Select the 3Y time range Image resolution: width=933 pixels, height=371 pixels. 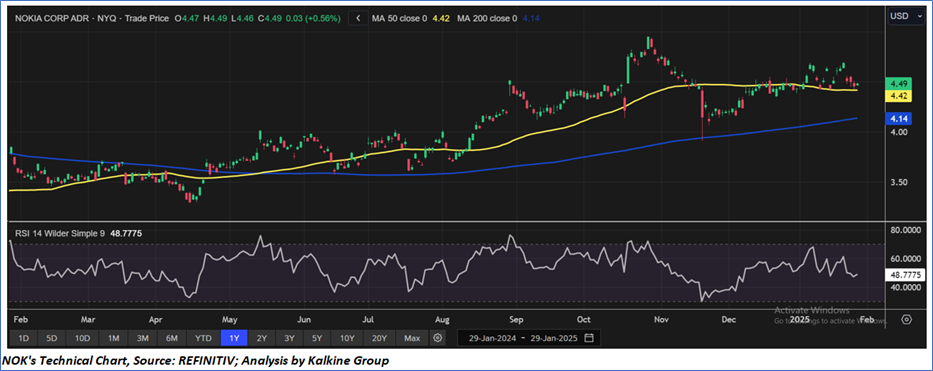tap(289, 338)
